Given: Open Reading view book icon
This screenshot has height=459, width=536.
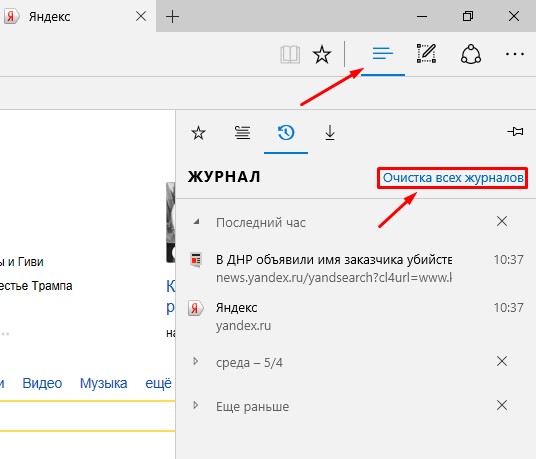Looking at the screenshot, I should [290, 55].
